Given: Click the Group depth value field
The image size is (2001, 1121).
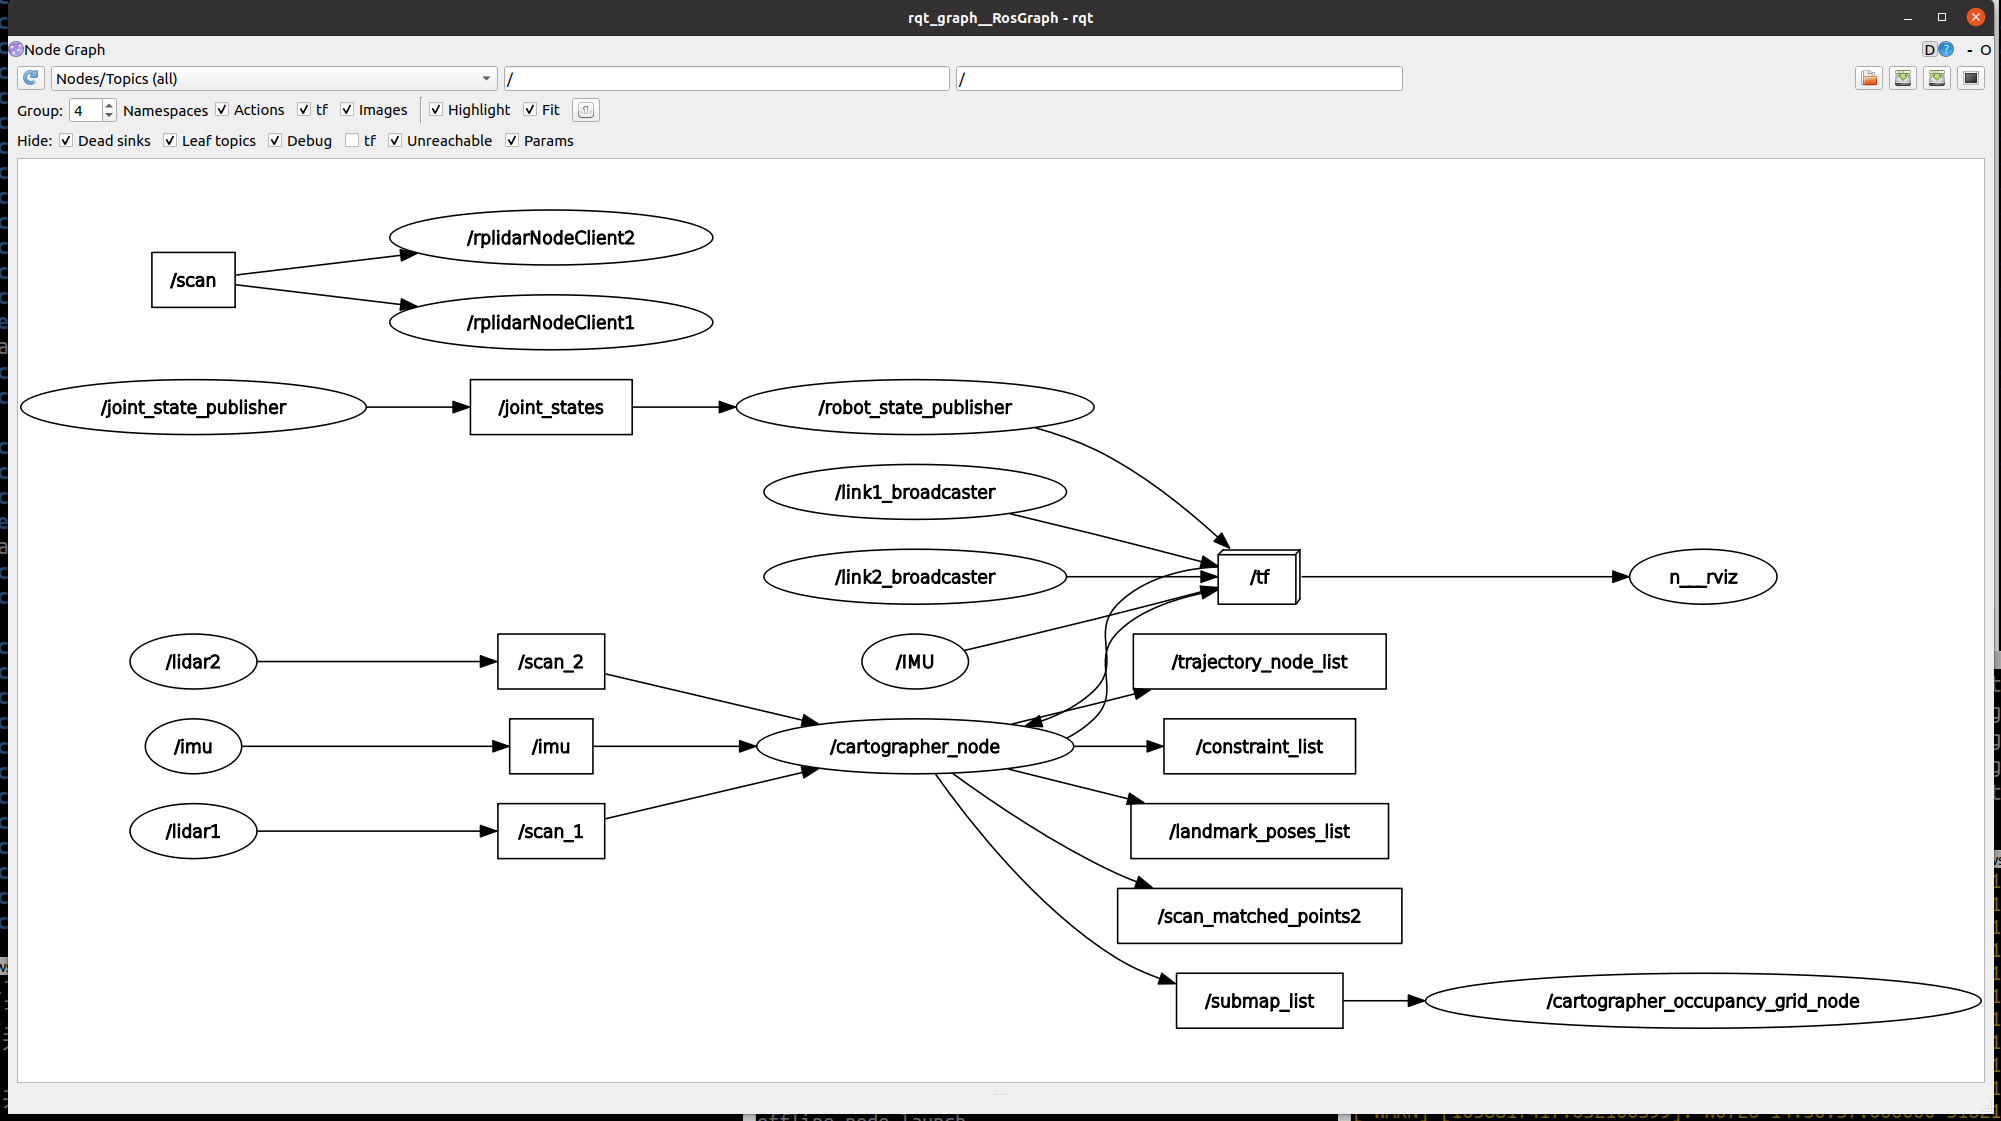Looking at the screenshot, I should click(86, 110).
